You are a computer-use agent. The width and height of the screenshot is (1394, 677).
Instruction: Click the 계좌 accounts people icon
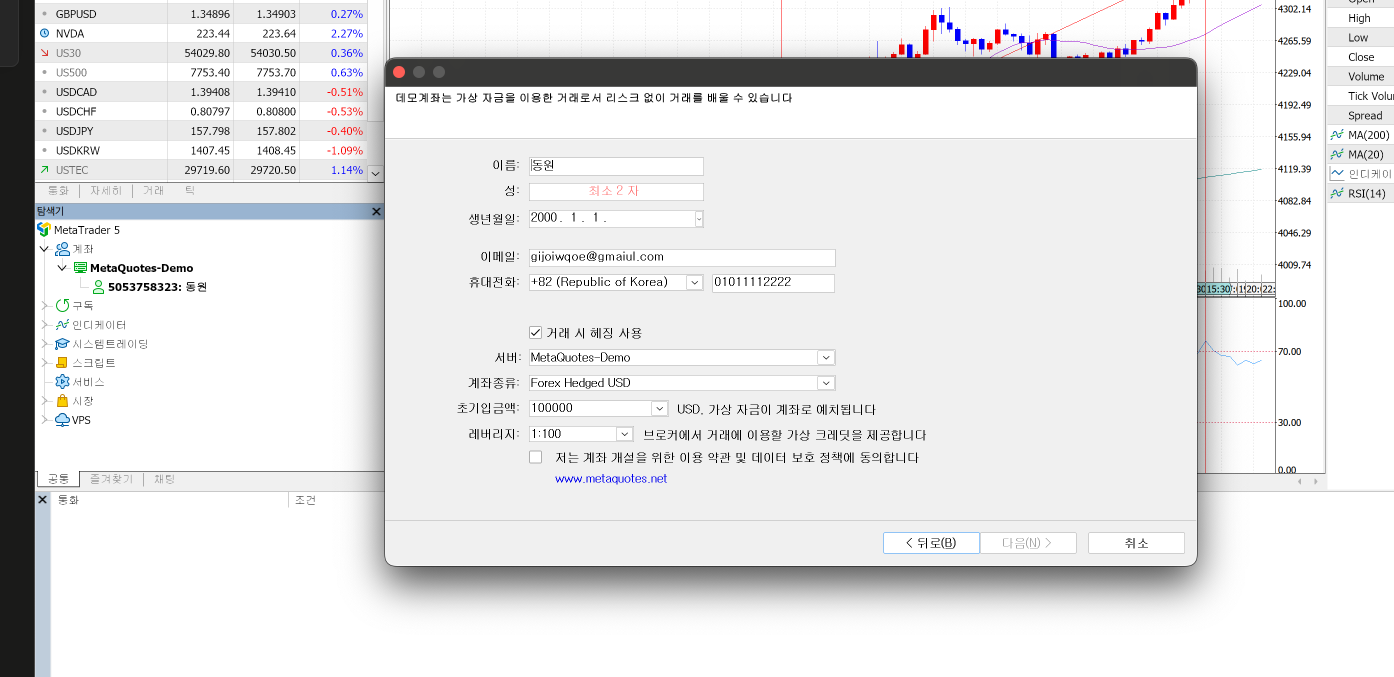(62, 249)
